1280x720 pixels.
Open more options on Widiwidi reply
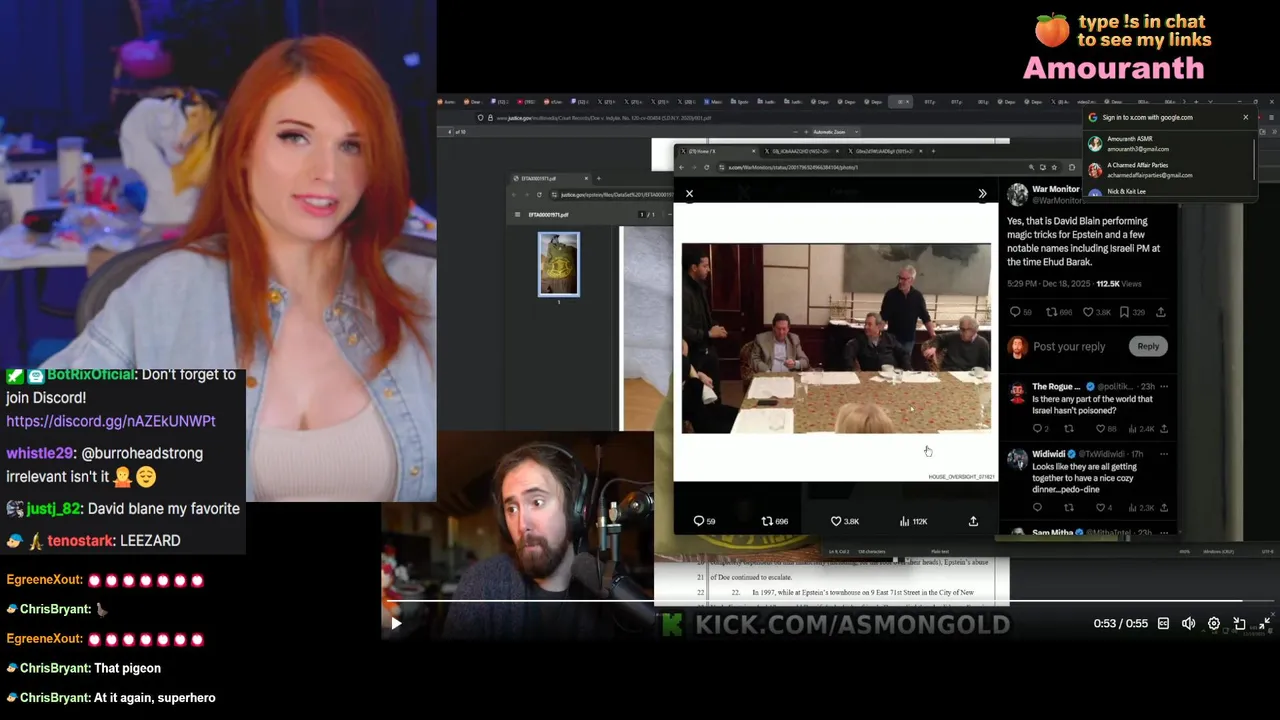[x=1163, y=454]
